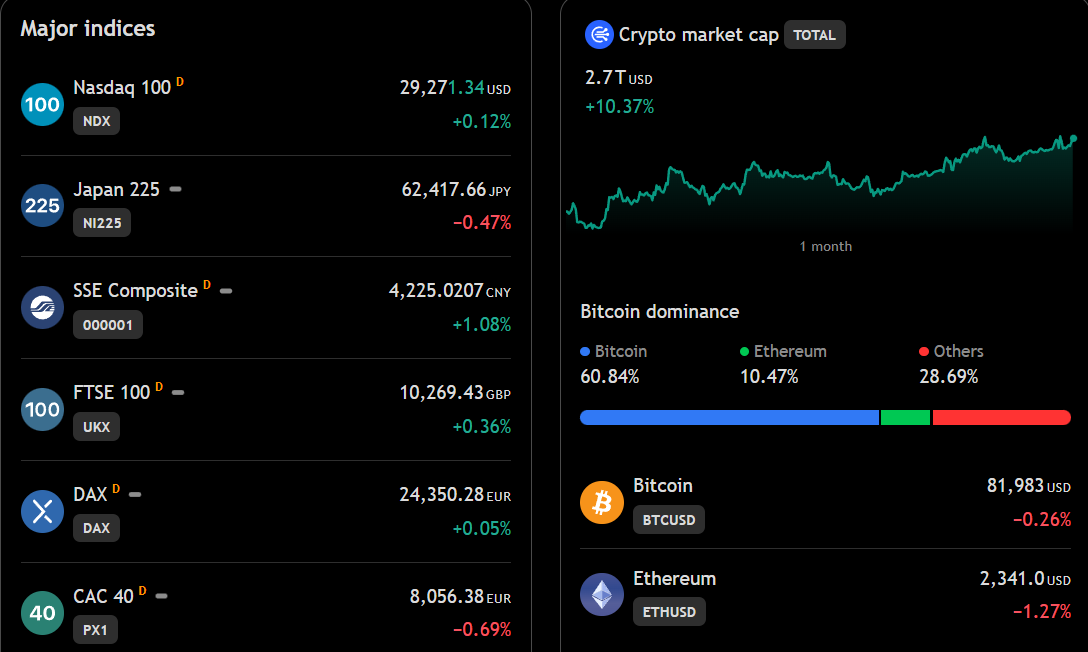1088x652 pixels.
Task: Click the Nasdaq 100 round logo icon
Action: [42, 104]
